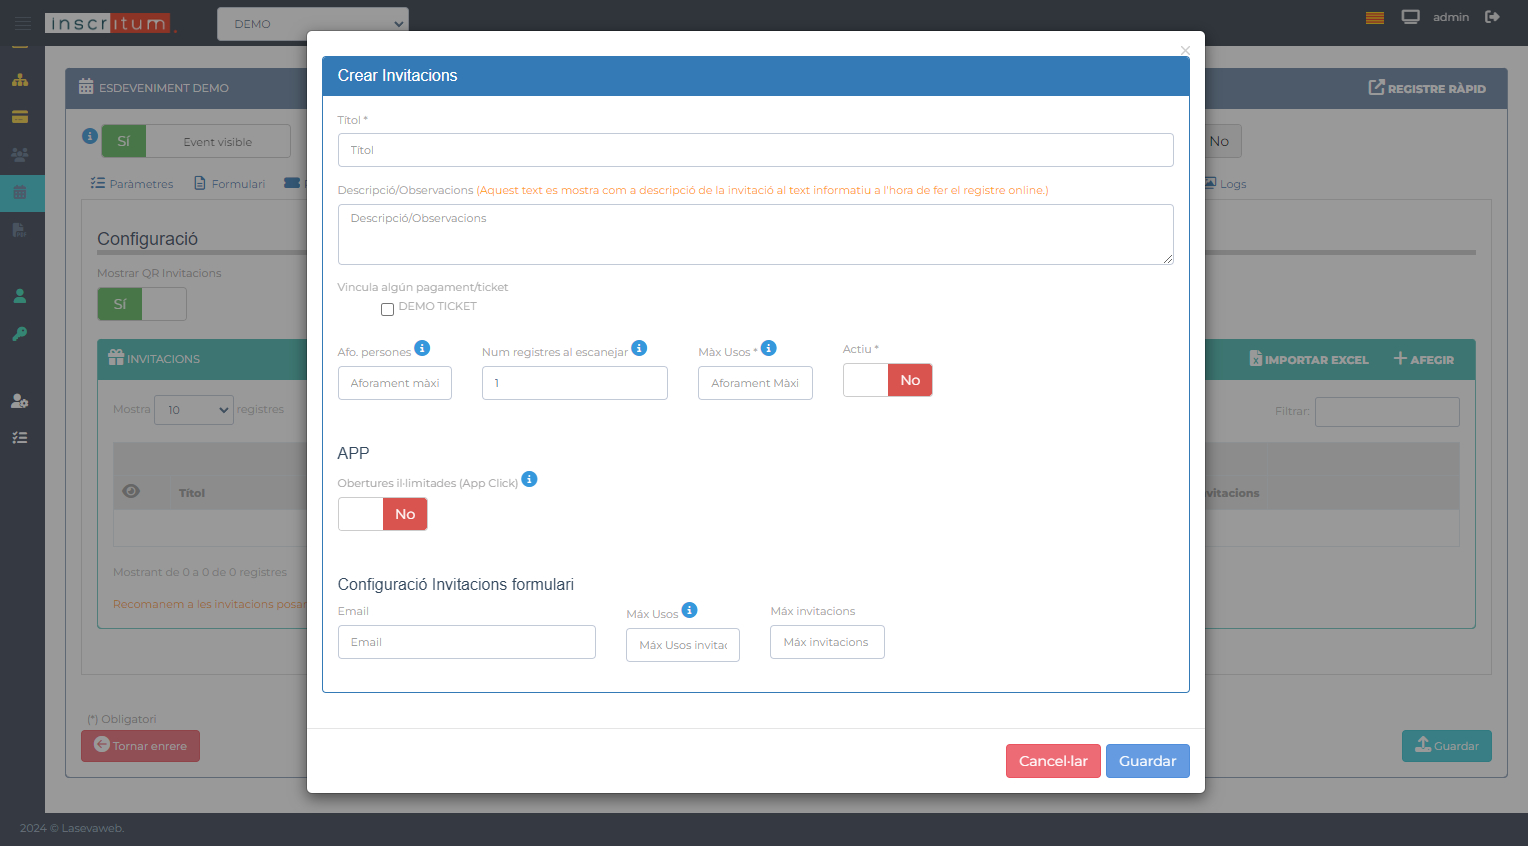This screenshot has height=846, width=1528.
Task: Open the Logs tab
Action: 1225,184
